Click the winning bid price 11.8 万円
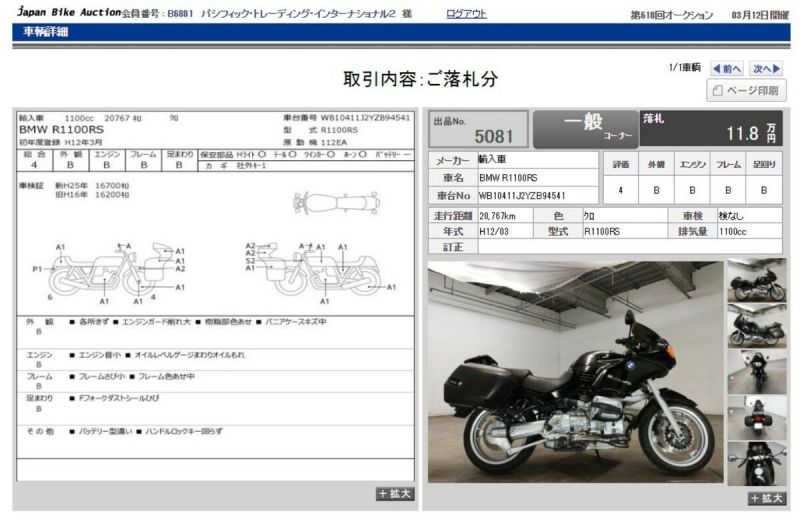Viewport: 800px width, 522px height. pyautogui.click(x=751, y=133)
